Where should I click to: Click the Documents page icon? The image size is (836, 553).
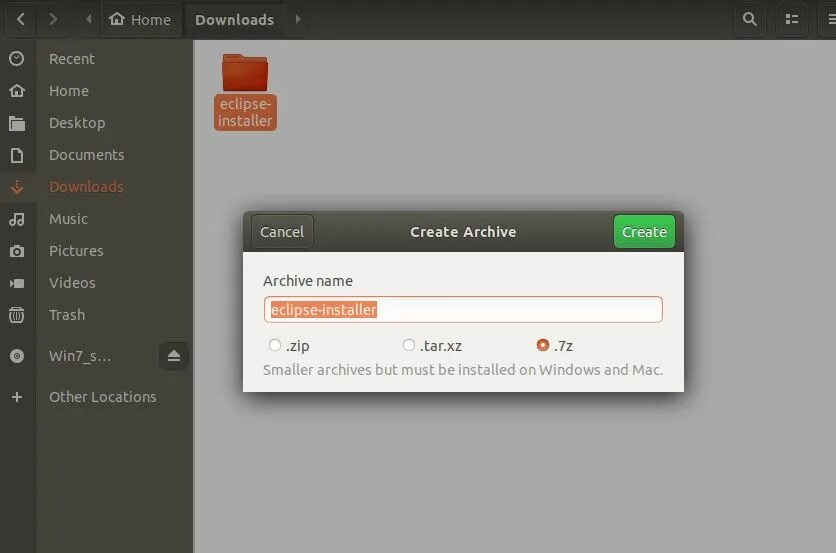coord(17,155)
